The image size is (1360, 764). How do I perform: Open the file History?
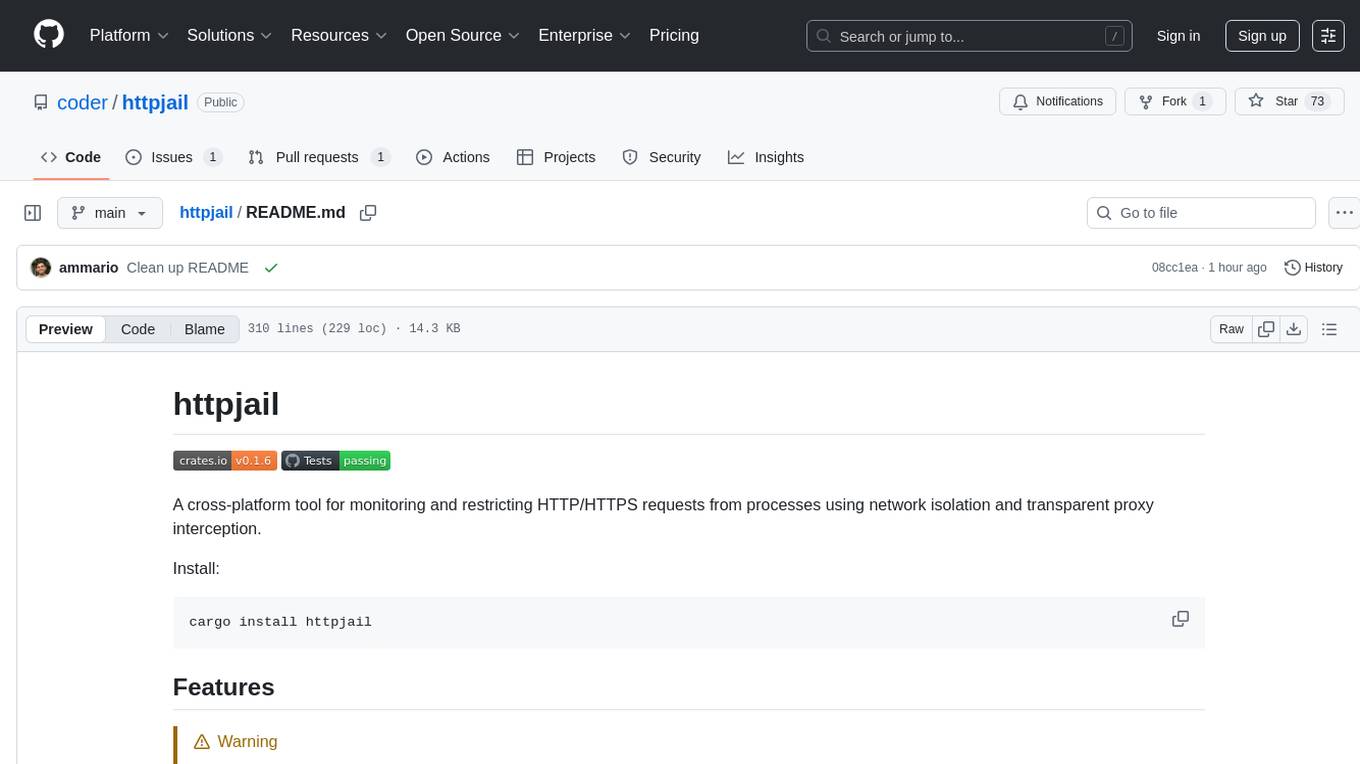tap(1313, 268)
